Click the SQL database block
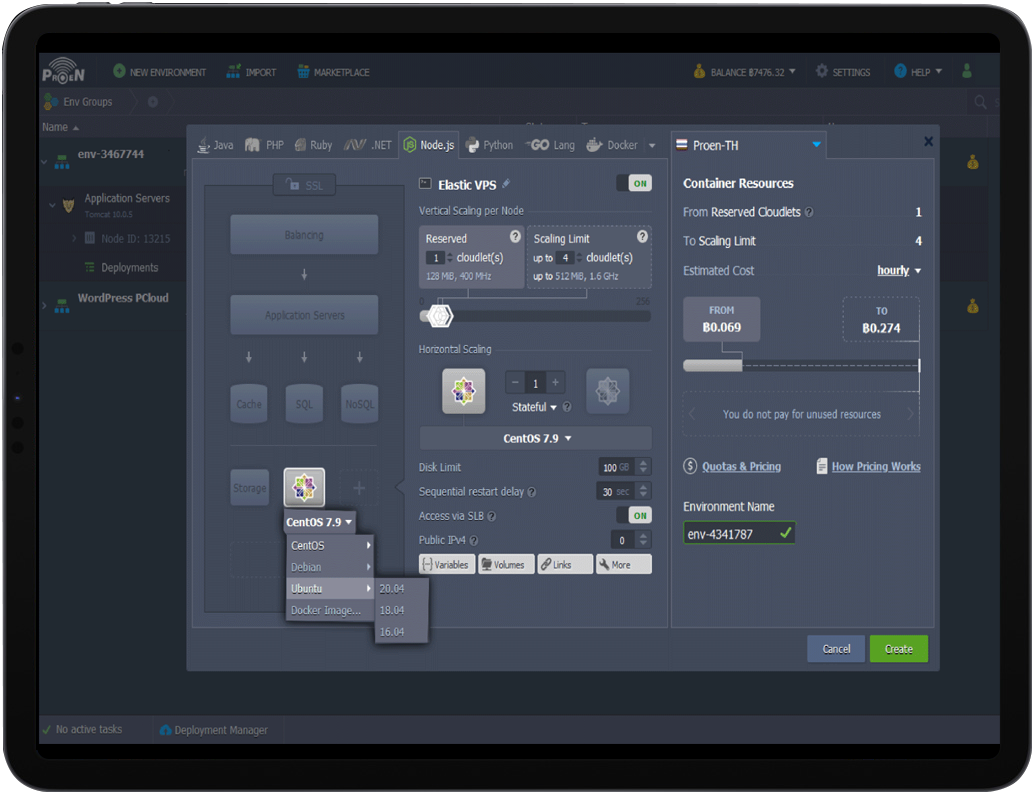The width and height of the screenshot is (1034, 794). point(304,404)
